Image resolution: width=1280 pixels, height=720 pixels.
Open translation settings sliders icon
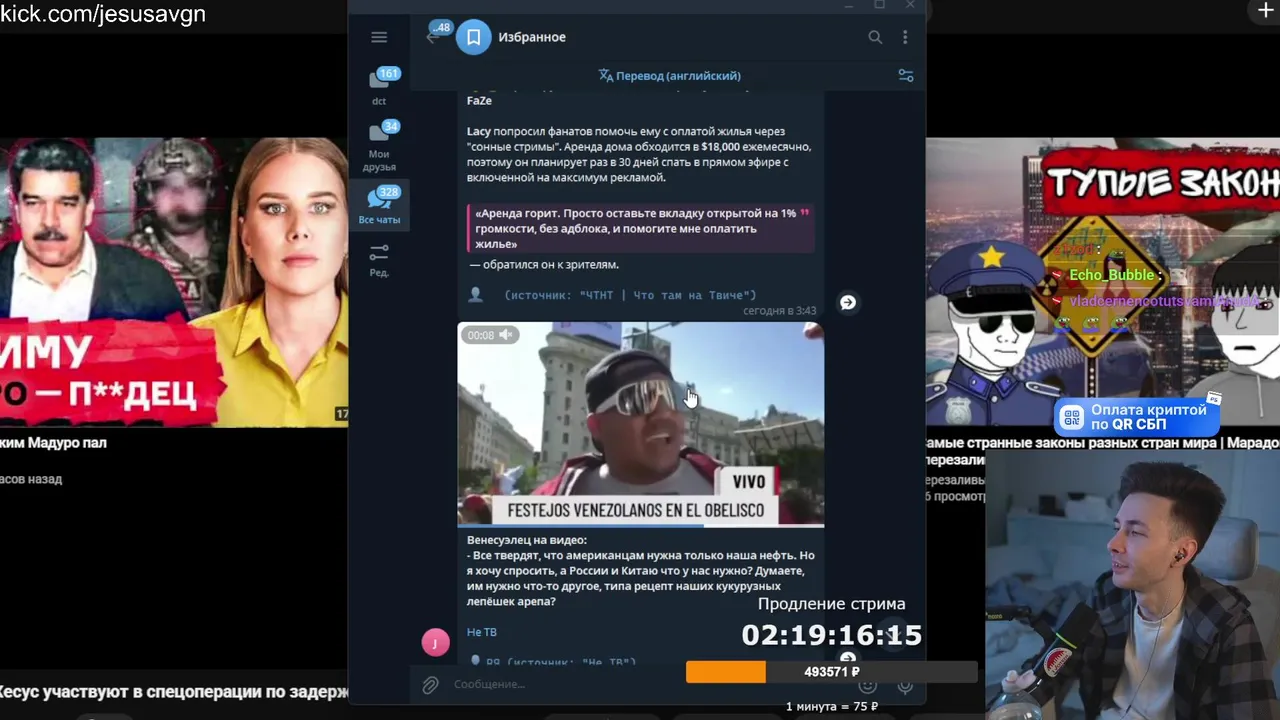pos(906,75)
